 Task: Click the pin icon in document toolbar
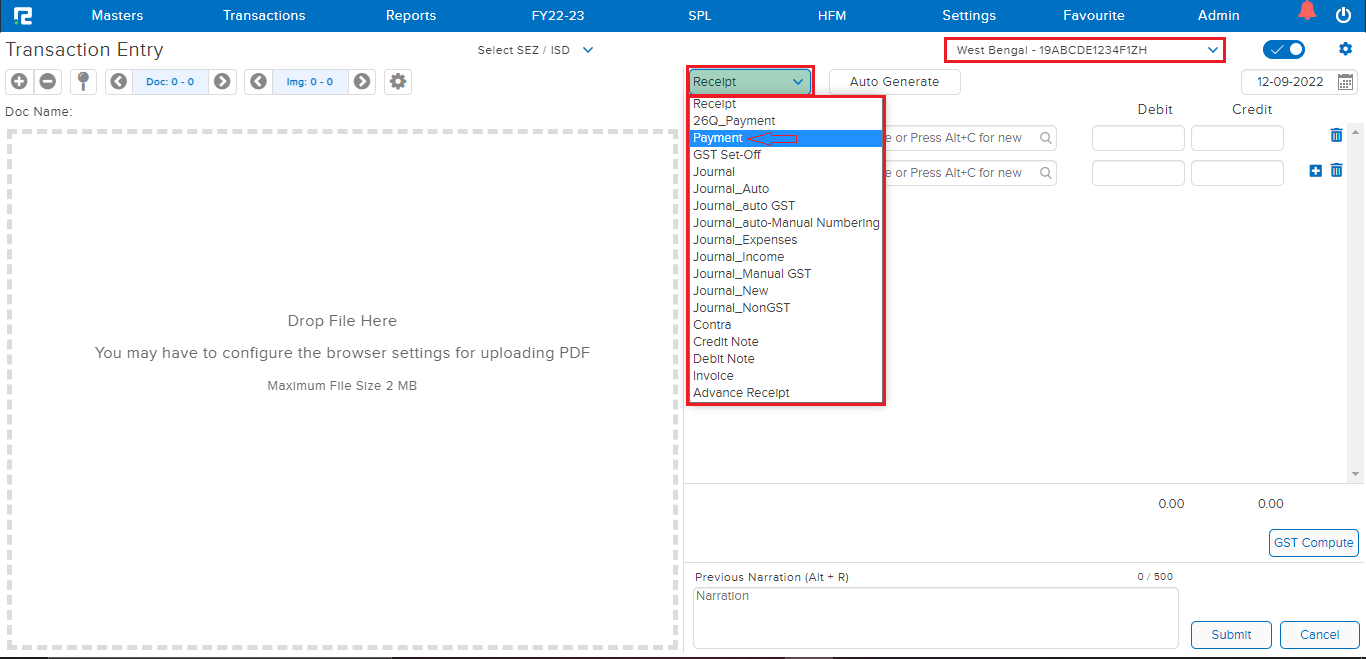(x=83, y=82)
